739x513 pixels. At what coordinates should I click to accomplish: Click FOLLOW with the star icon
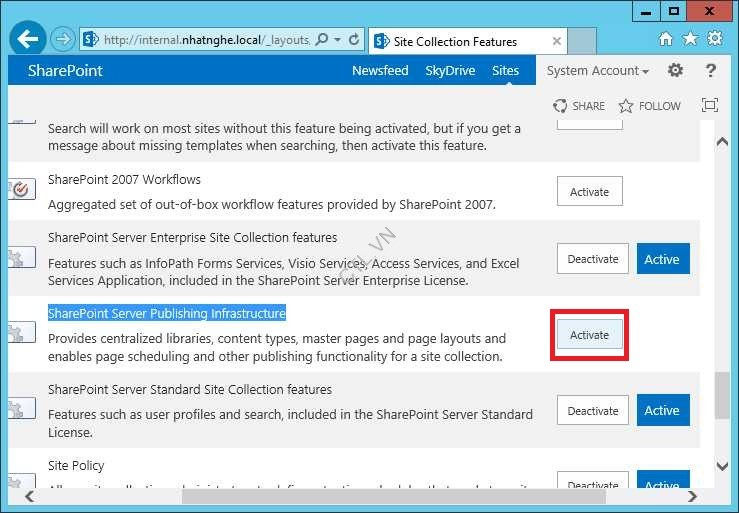(649, 106)
